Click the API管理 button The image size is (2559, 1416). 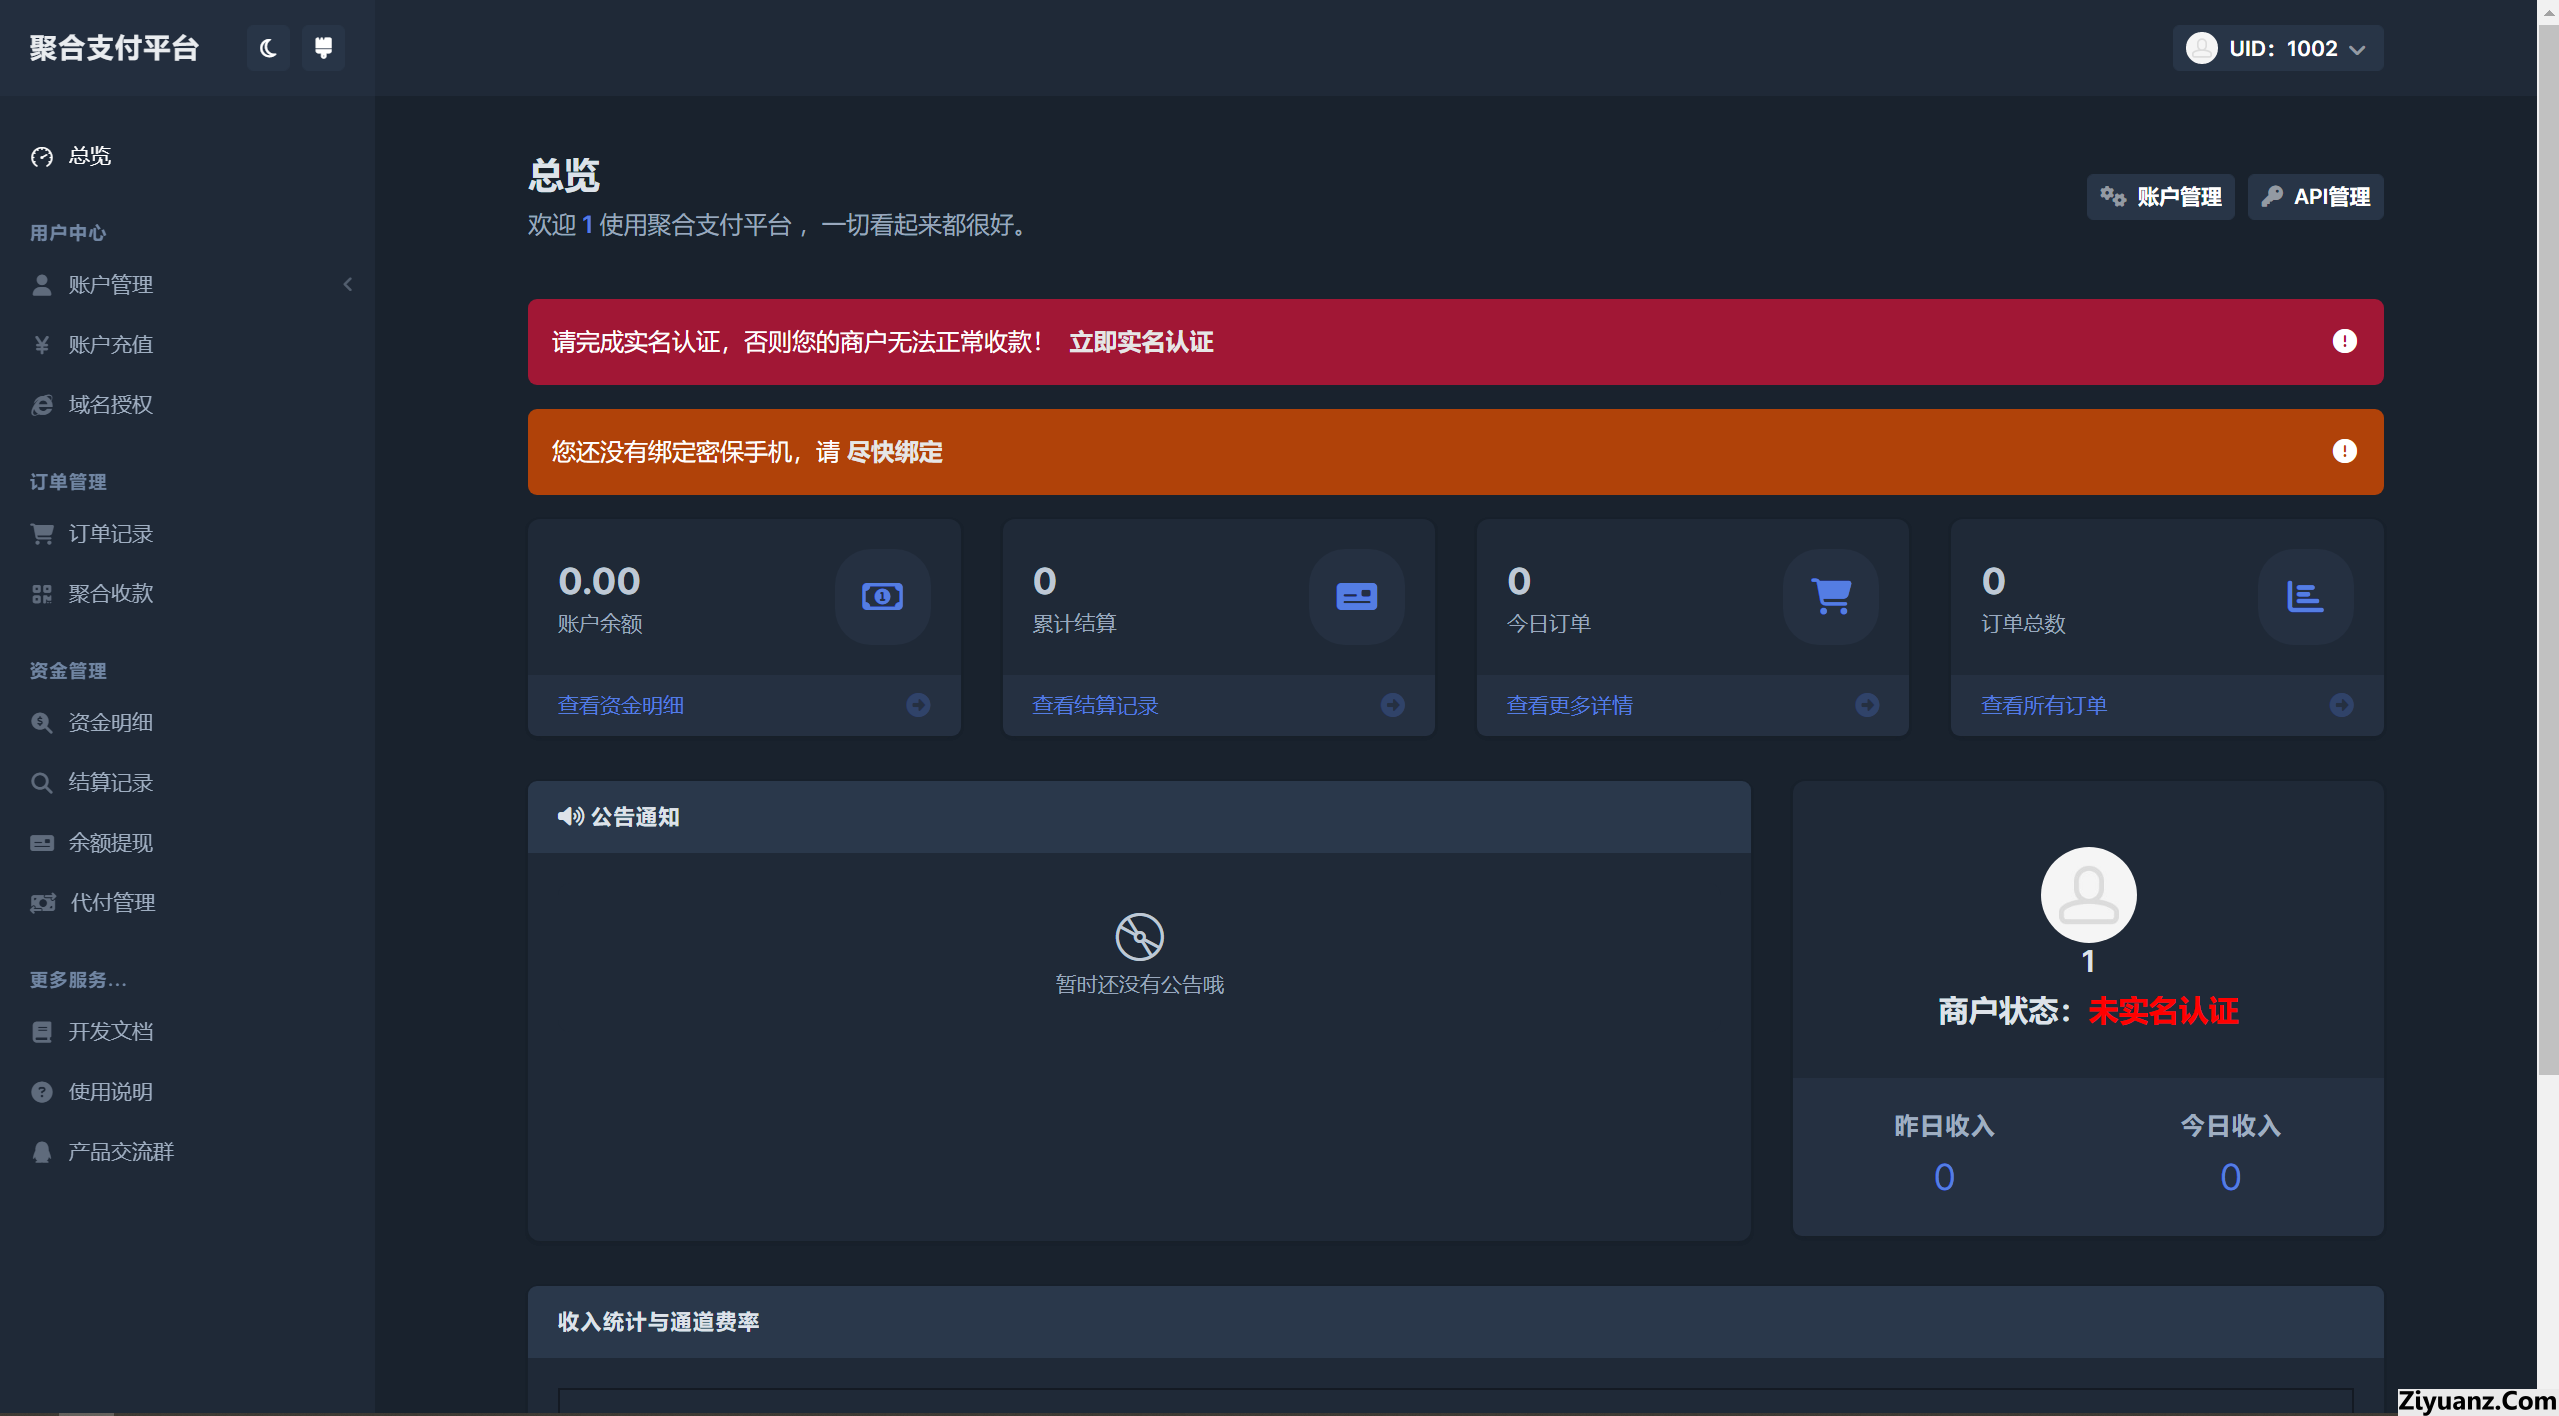tap(2315, 197)
